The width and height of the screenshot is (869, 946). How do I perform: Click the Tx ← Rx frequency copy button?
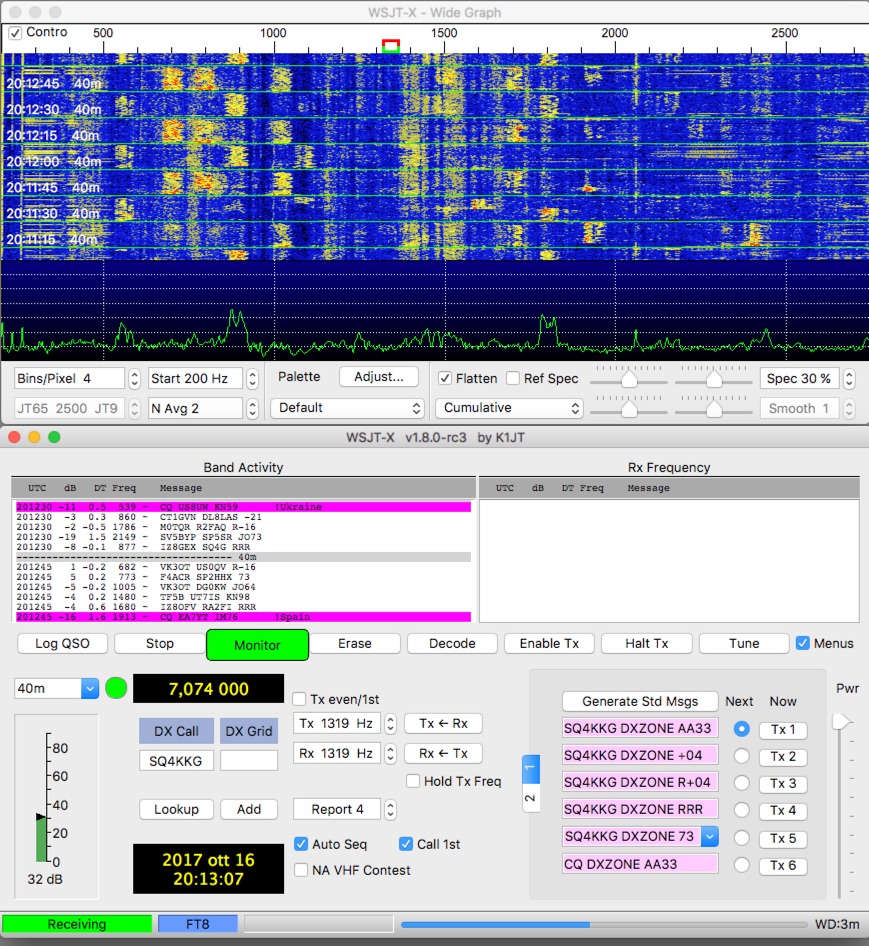tap(443, 724)
